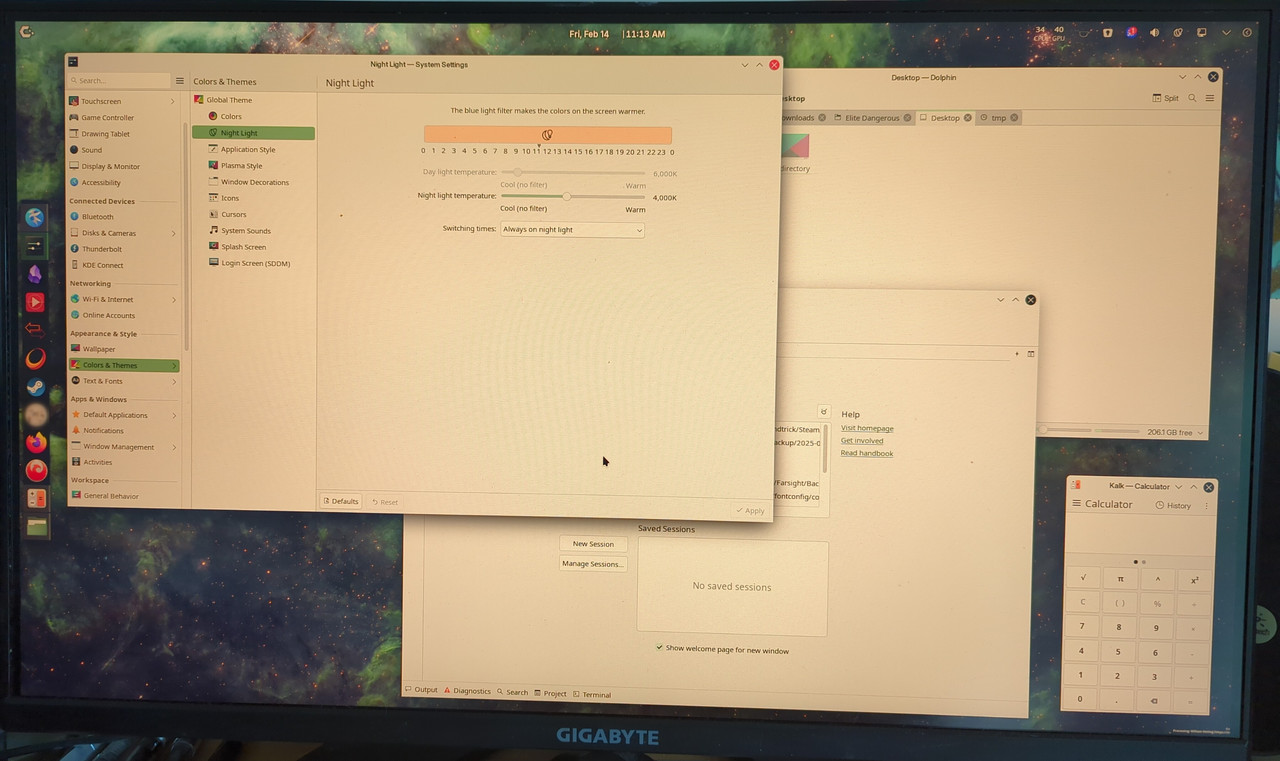Screen dimensions: 1280x761
Task: Open Login Screen (SDDM) page
Action: [x=253, y=263]
